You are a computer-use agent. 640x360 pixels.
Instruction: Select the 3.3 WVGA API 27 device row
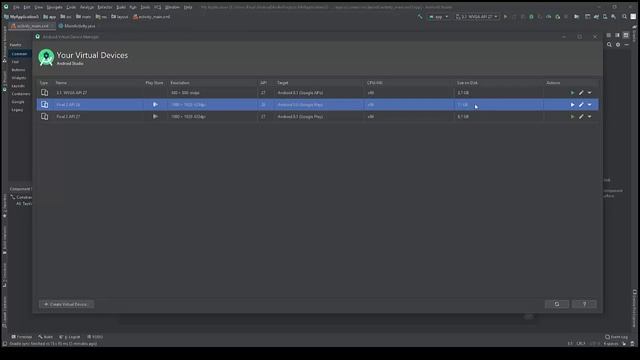coord(318,93)
